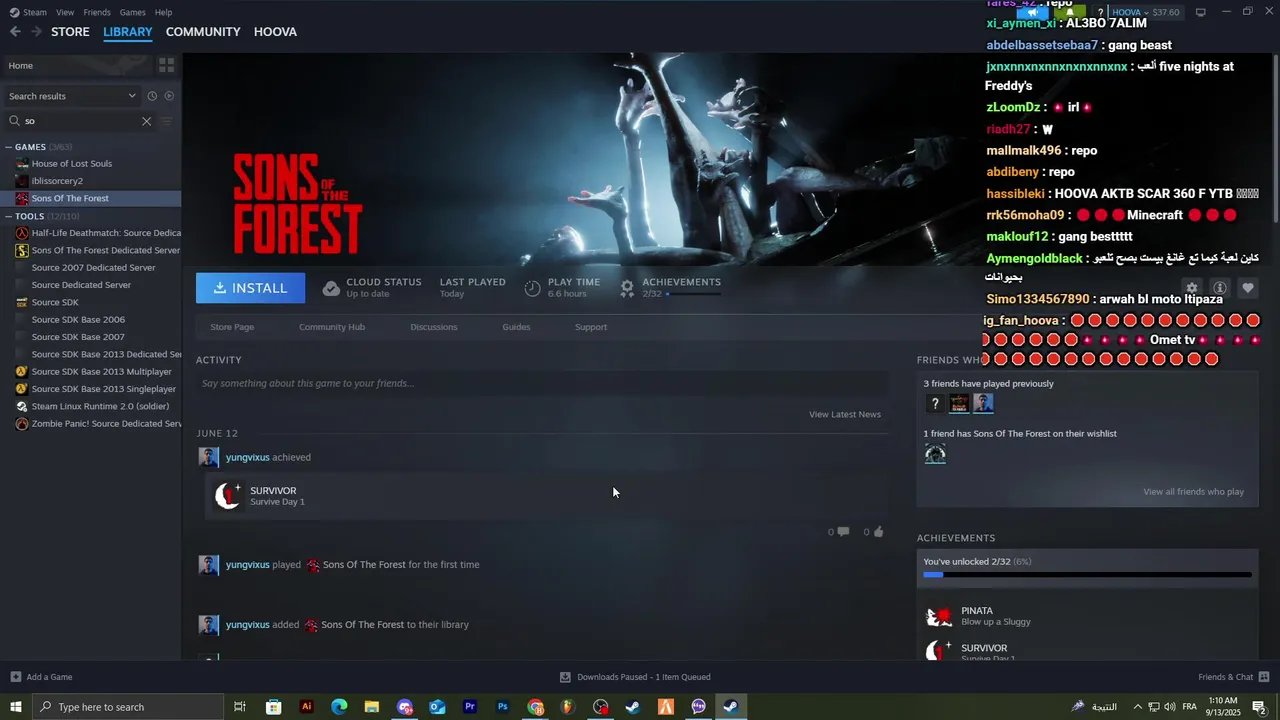Image resolution: width=1280 pixels, height=720 pixels.
Task: Open the Games menu
Action: click(132, 12)
